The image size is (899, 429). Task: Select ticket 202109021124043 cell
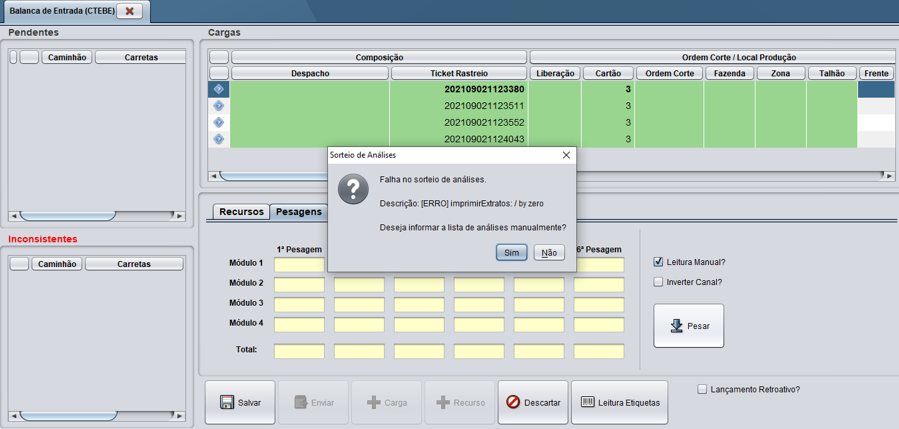point(459,139)
